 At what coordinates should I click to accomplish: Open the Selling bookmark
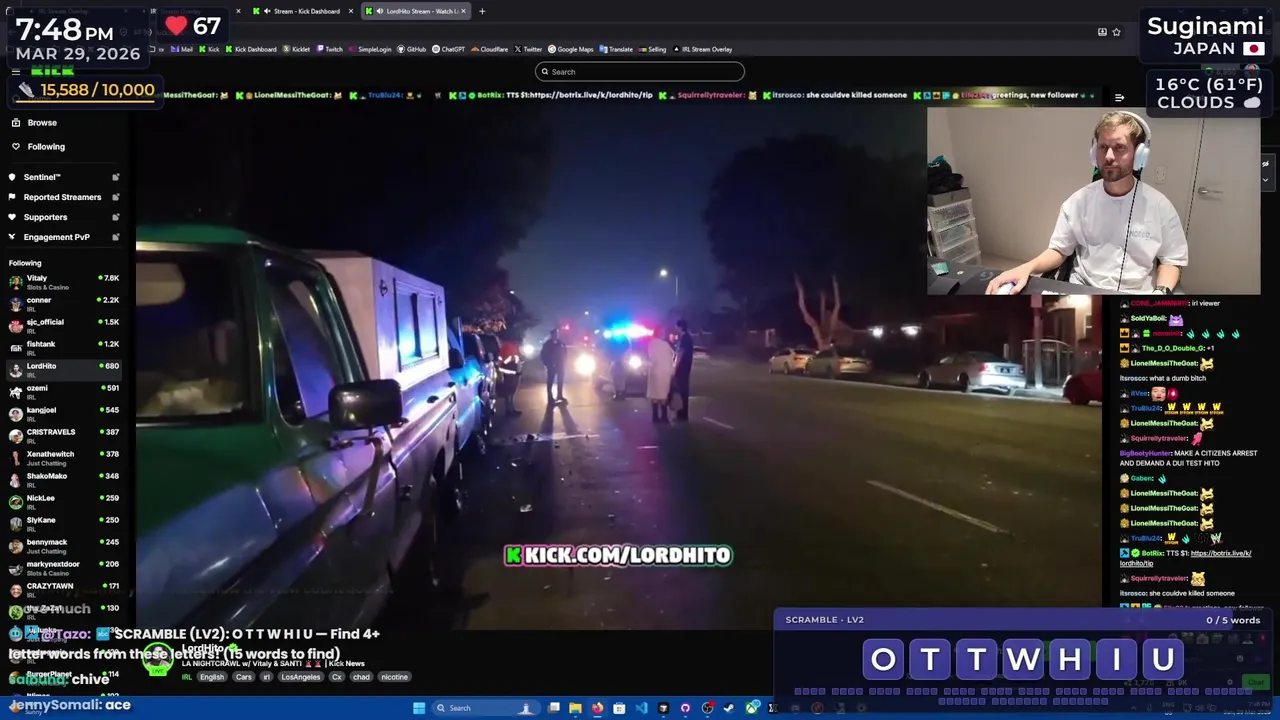click(652, 49)
